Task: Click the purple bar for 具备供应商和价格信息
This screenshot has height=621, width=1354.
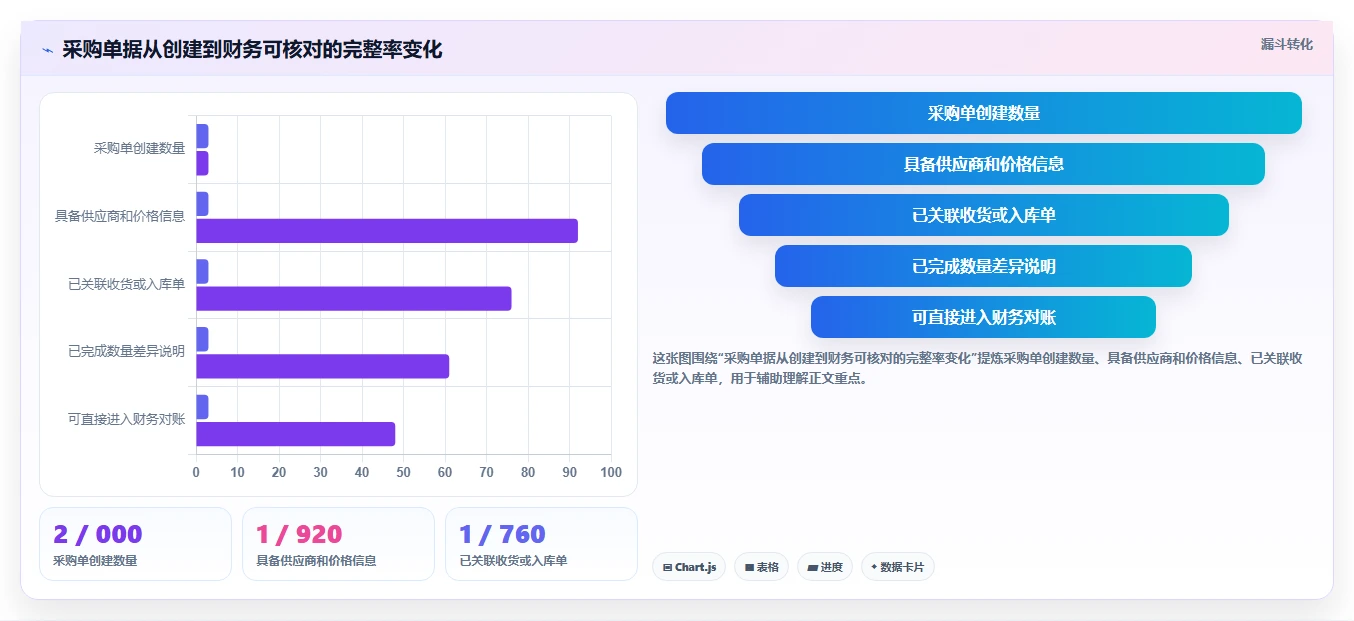Action: pos(387,231)
